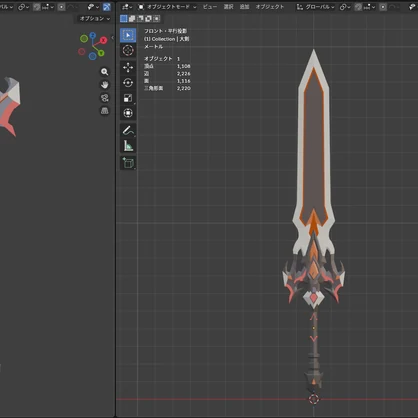
Task: Select the Box Select tool in the toolbar
Action: pos(128,35)
